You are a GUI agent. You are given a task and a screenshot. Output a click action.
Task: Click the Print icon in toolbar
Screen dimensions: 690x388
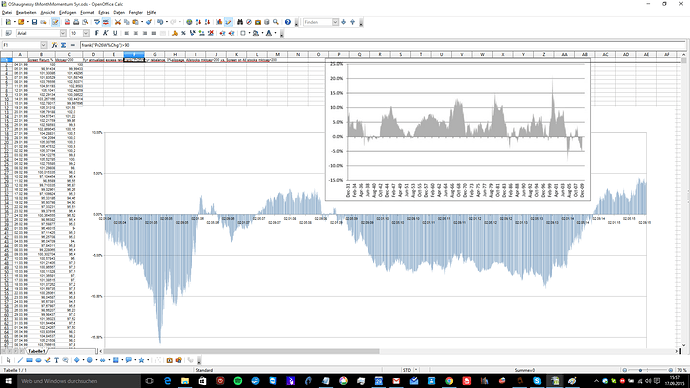(x=76, y=22)
